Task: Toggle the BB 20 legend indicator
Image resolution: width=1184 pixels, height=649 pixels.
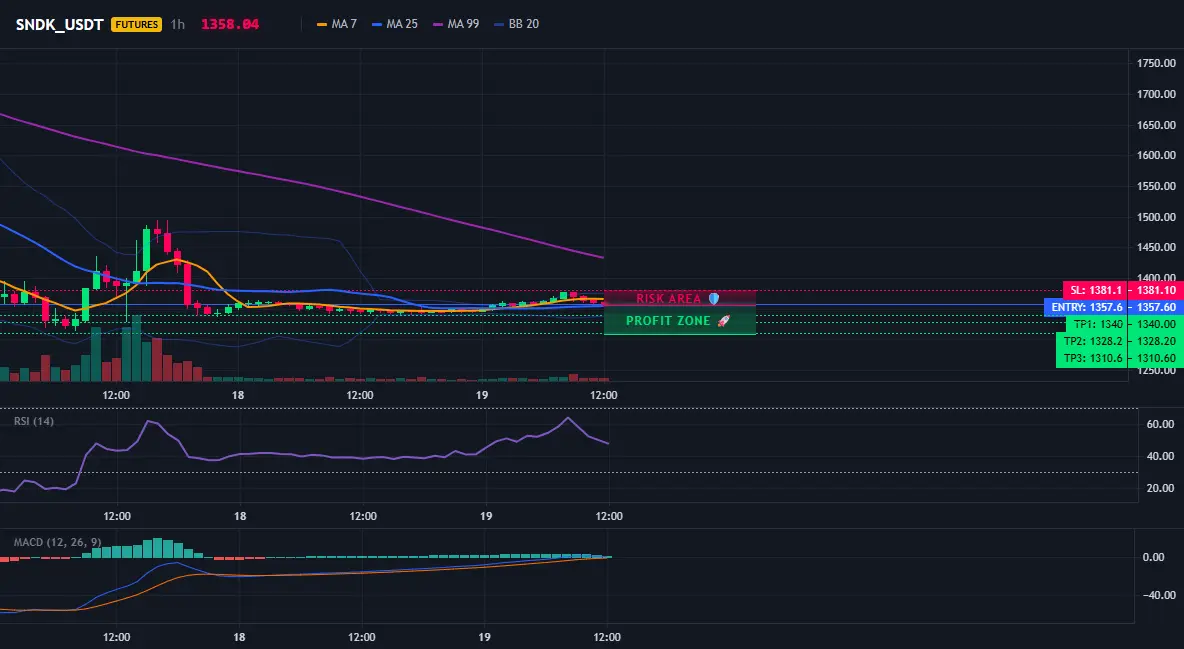Action: 516,24
